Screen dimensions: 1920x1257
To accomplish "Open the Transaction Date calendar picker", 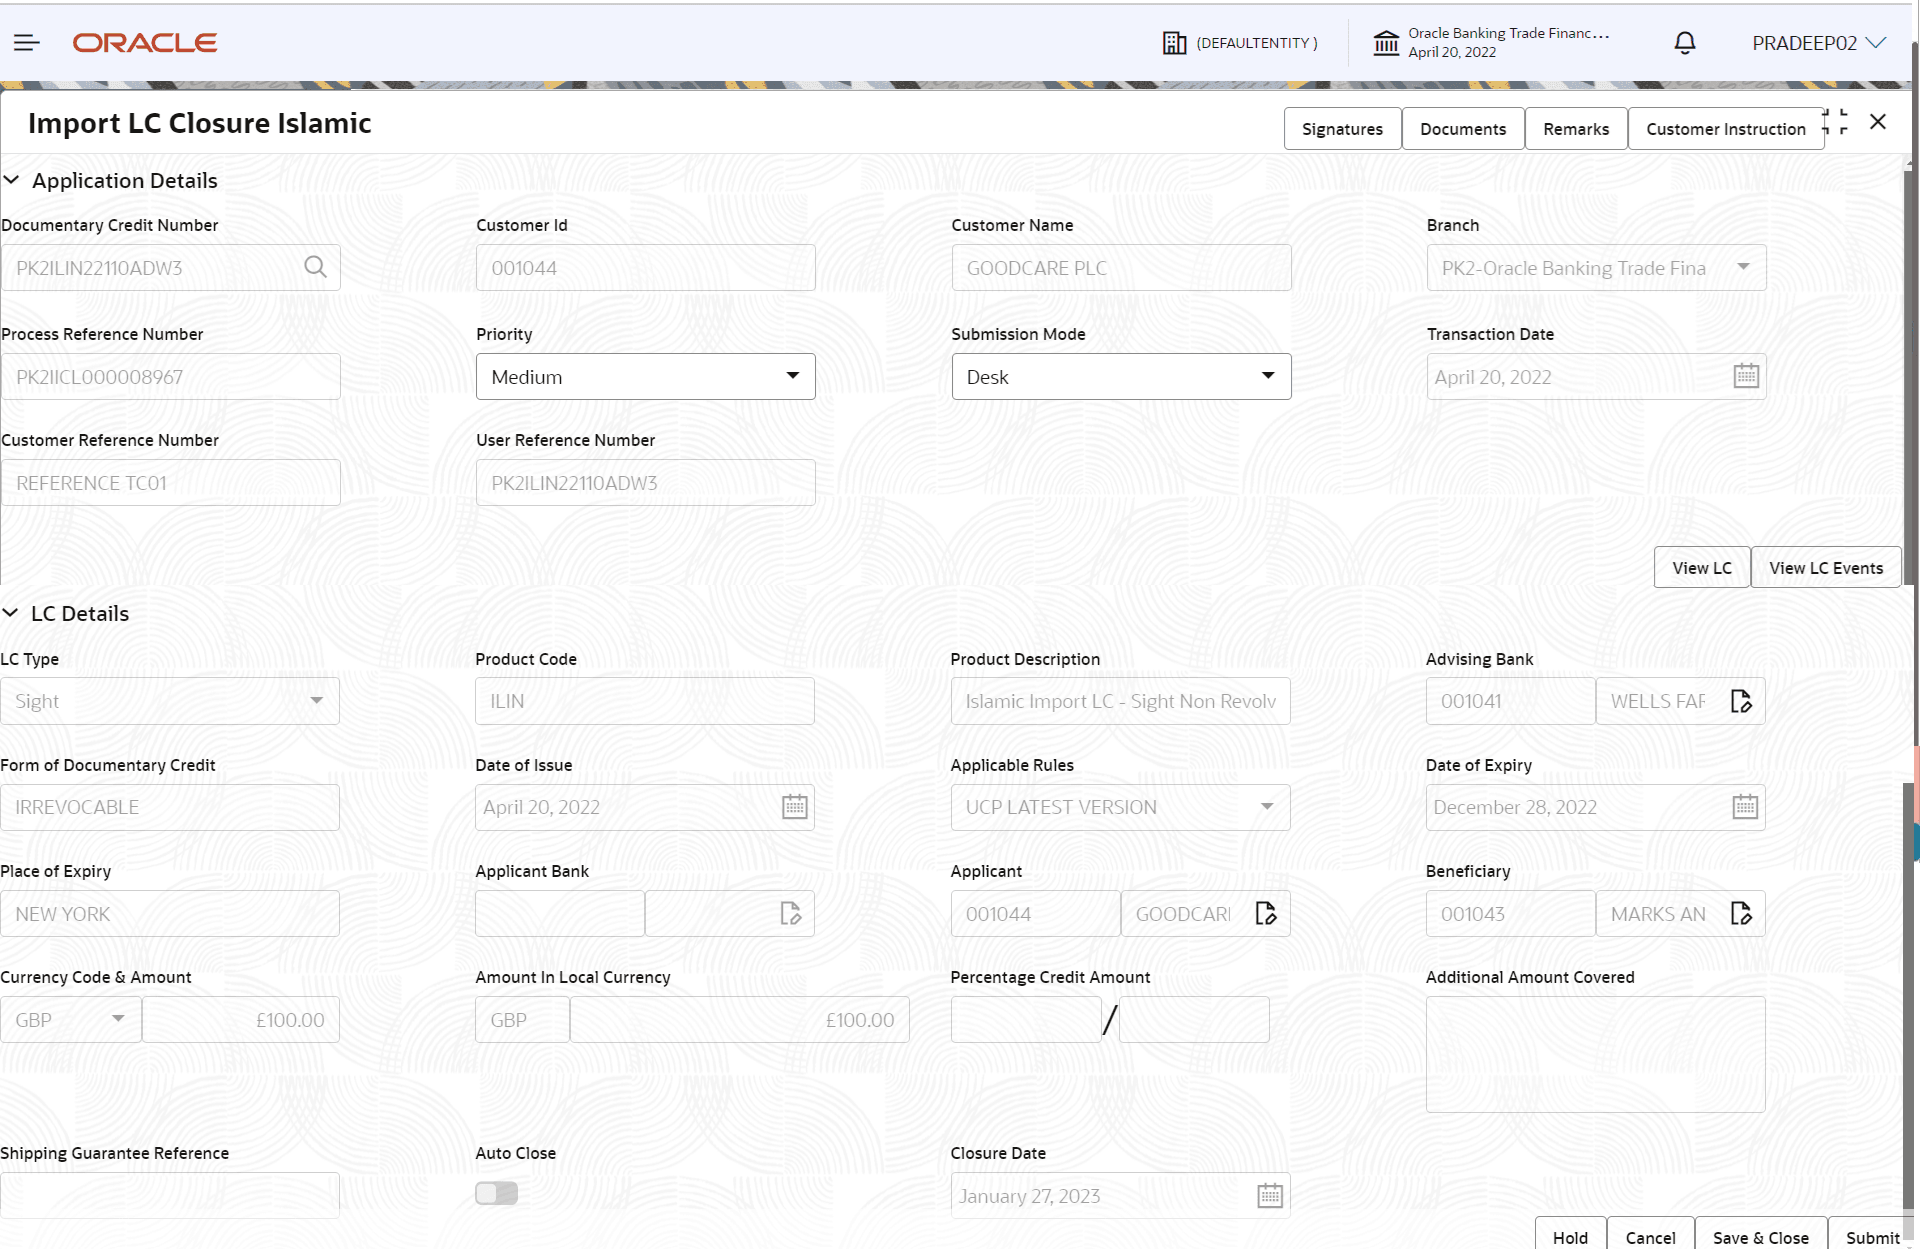I will [x=1746, y=375].
